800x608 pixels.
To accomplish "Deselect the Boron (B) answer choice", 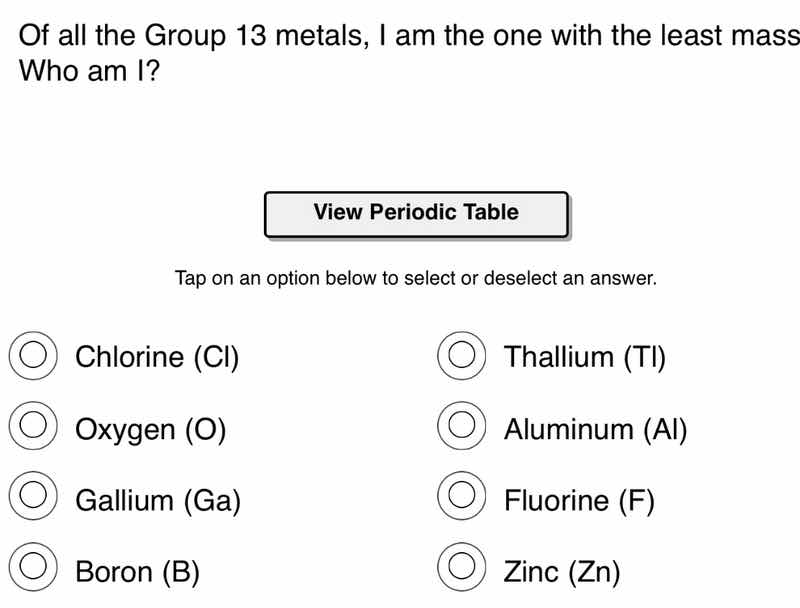I will pos(32,568).
